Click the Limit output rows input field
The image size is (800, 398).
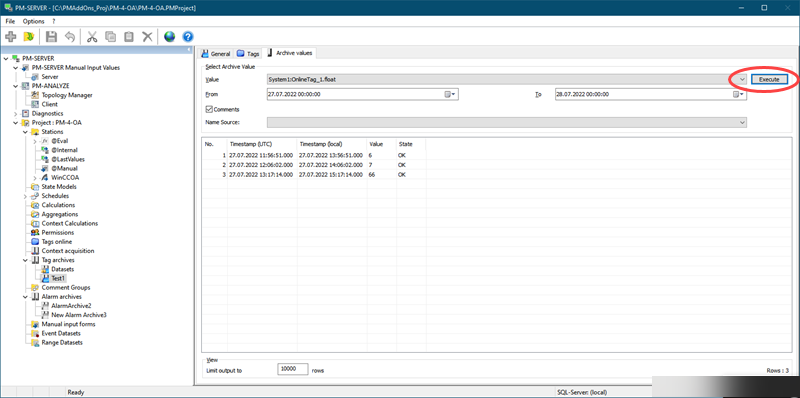(293, 369)
